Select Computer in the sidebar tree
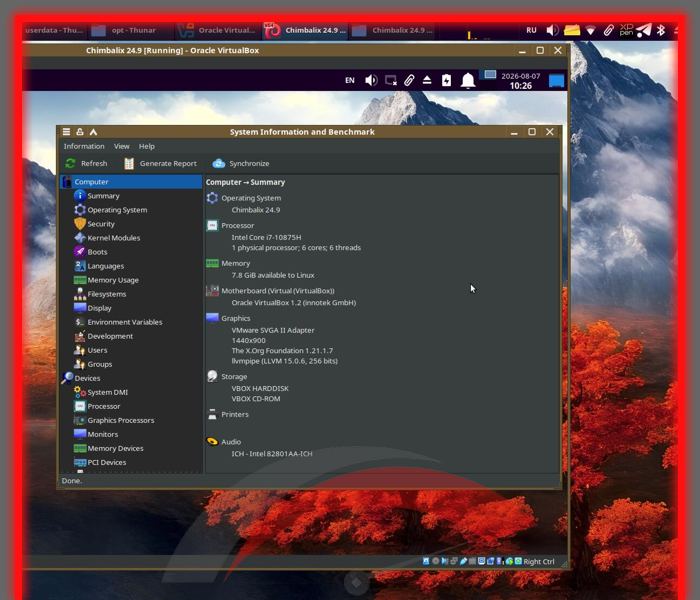This screenshot has width=700, height=600. 131,182
